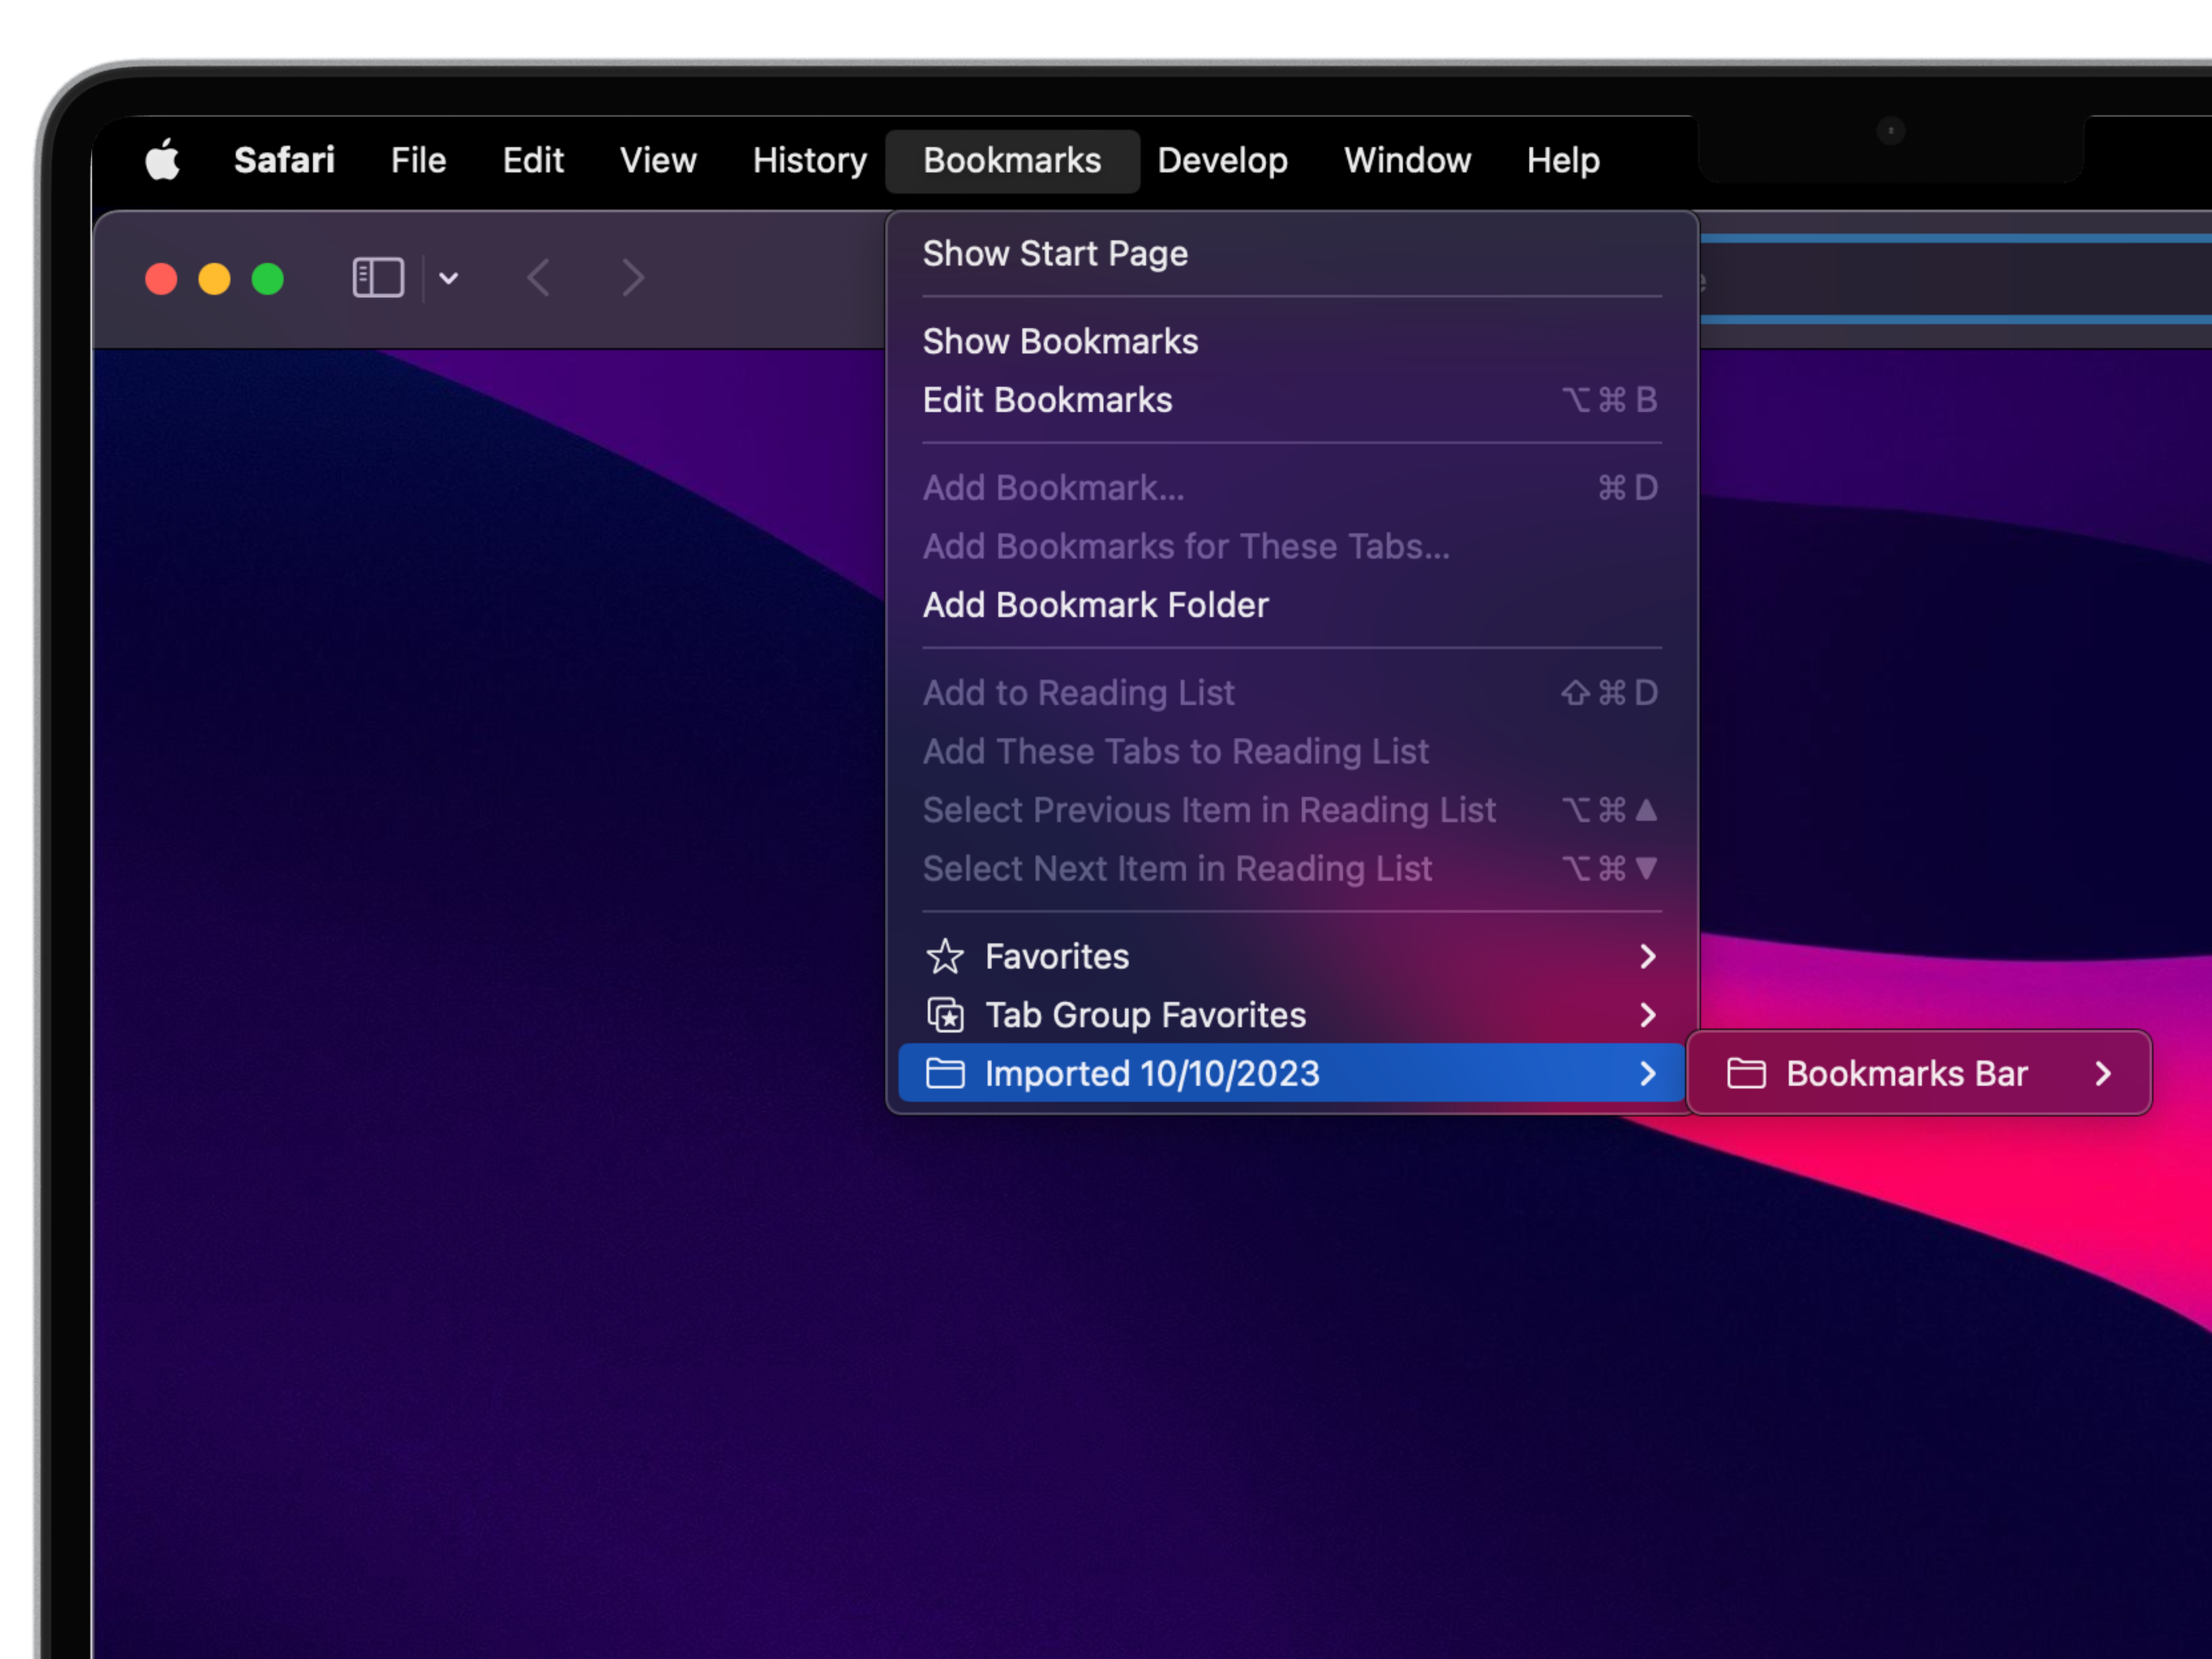The image size is (2212, 1659).
Task: Expand the Bookmarks Bar submenu chevron
Action: (2103, 1074)
